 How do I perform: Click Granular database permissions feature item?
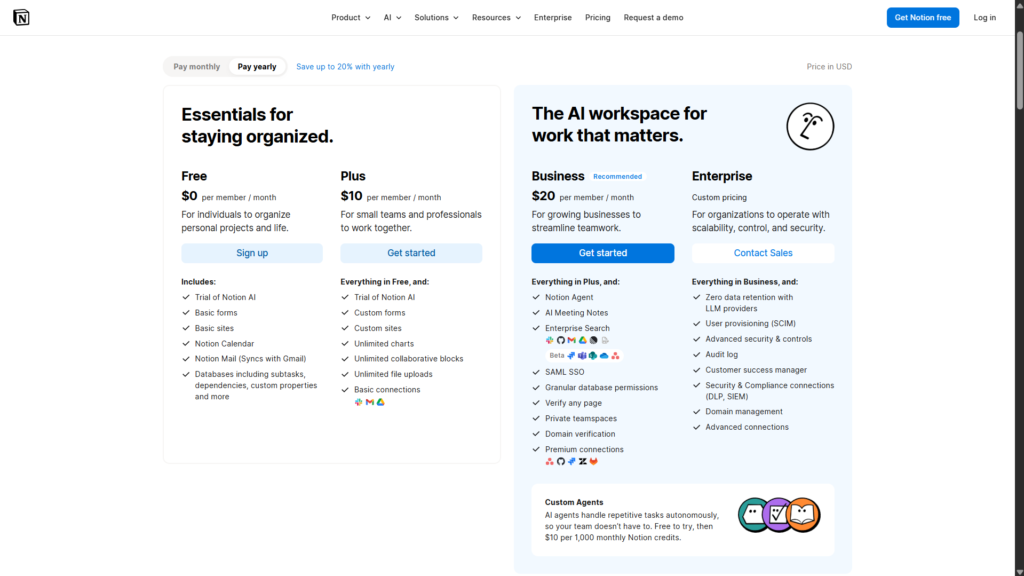(601, 388)
